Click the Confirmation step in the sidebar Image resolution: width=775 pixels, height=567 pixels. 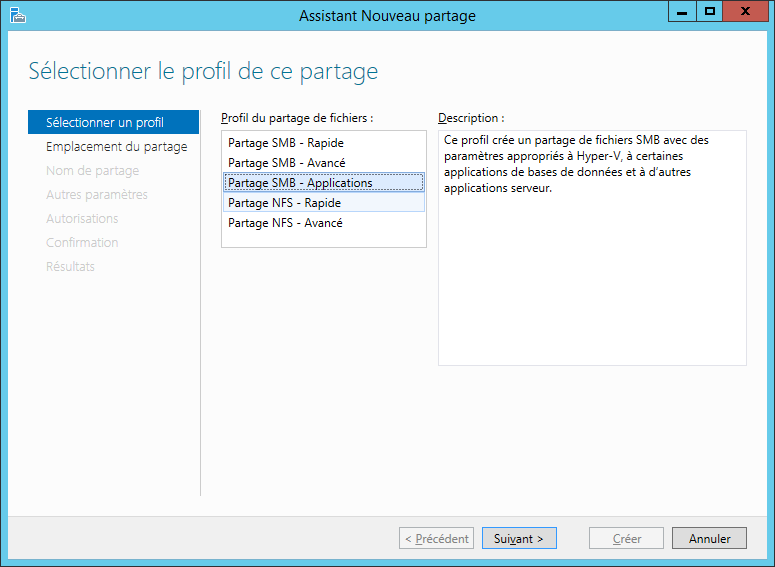[x=82, y=243]
